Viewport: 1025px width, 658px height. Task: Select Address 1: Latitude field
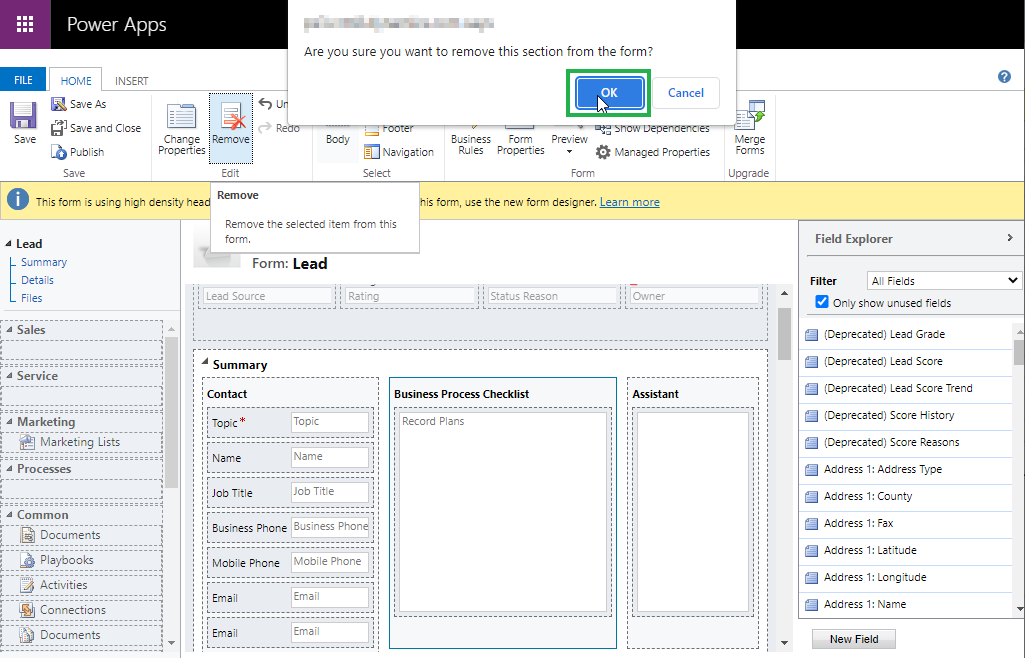906,550
